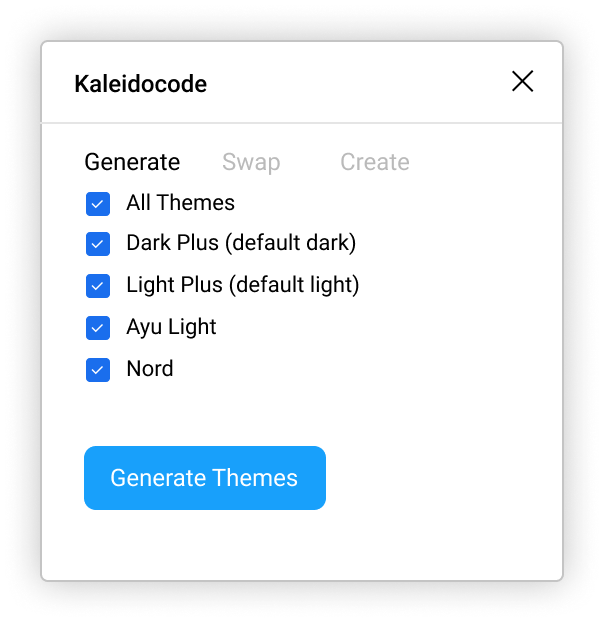Screen dimensions: 604x622
Task: Disable the Light Plus (default light) checkbox
Action: (x=98, y=286)
